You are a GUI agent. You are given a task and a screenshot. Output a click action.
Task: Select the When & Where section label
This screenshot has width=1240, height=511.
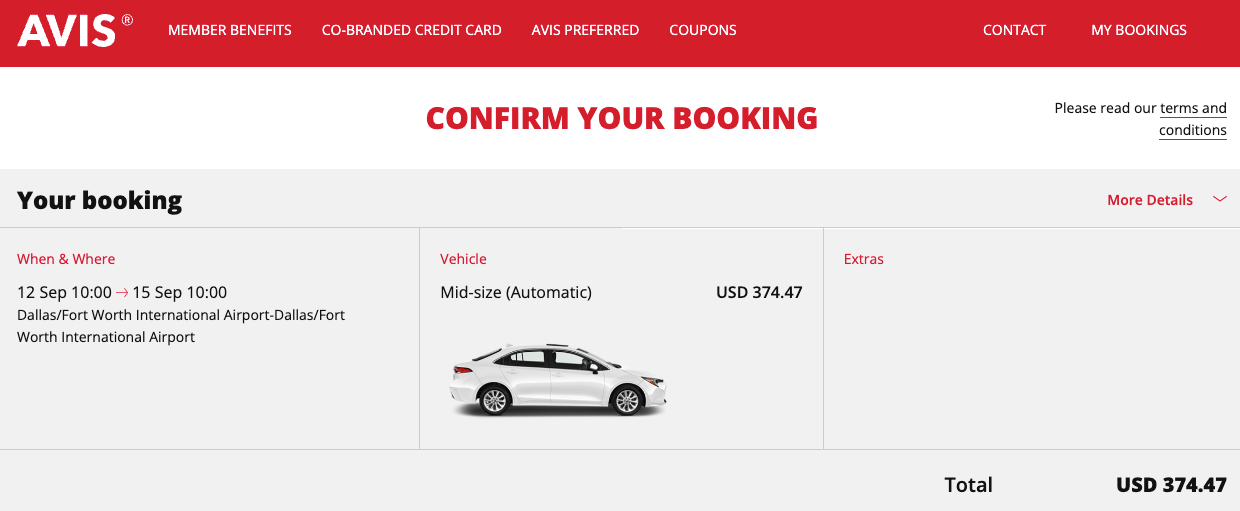tap(66, 259)
